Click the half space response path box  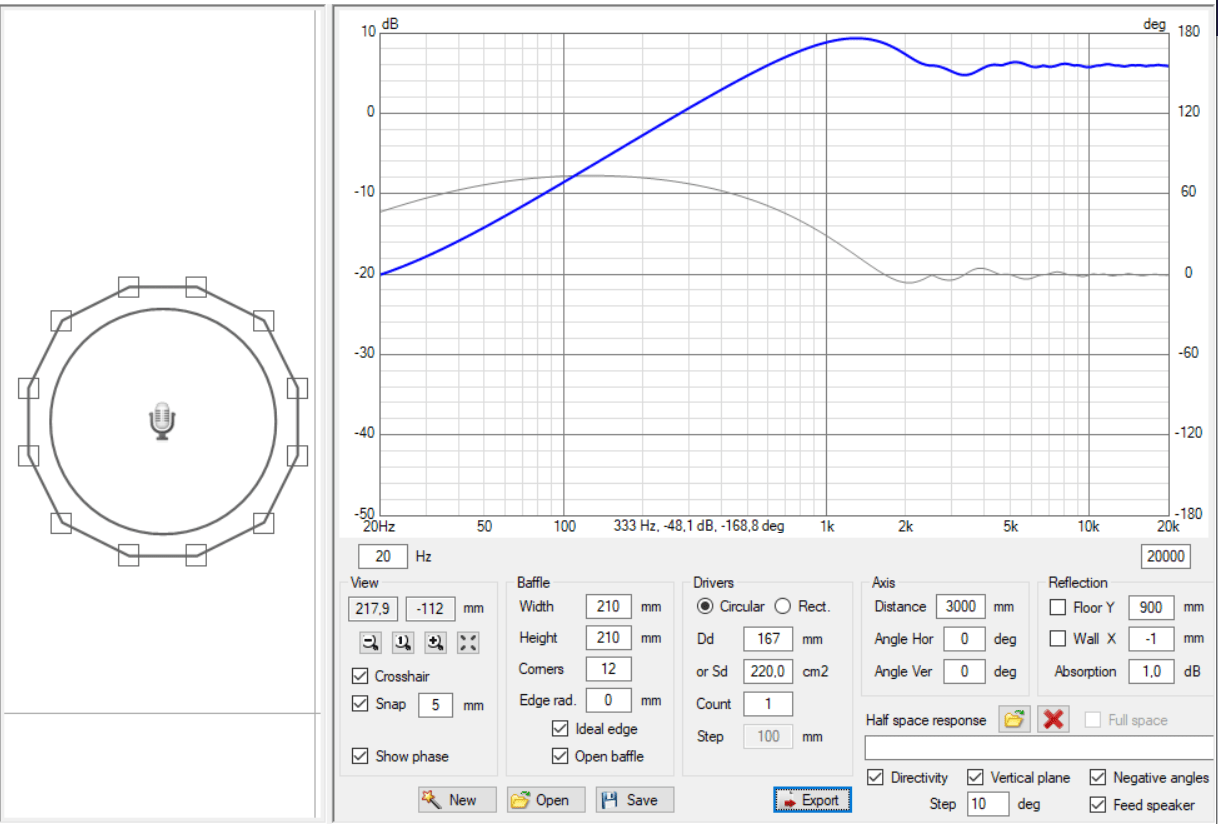1038,748
